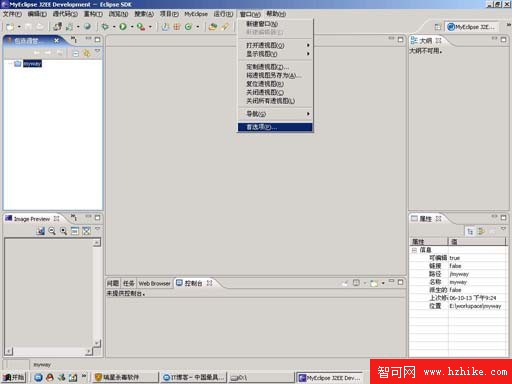Open the 瑞星杀毒软件 taskbar button
This screenshot has width=512, height=384.
click(125, 377)
